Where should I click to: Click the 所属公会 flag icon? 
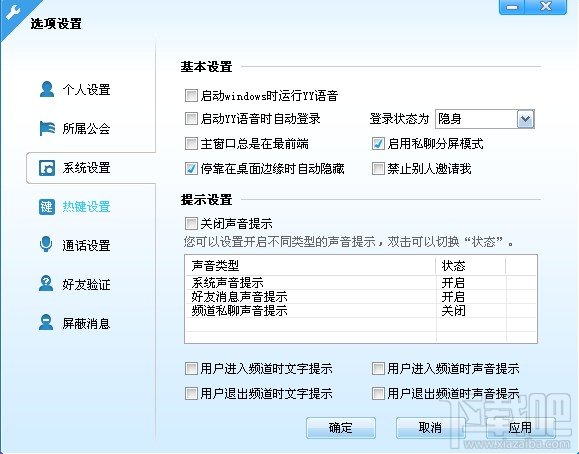pos(47,128)
